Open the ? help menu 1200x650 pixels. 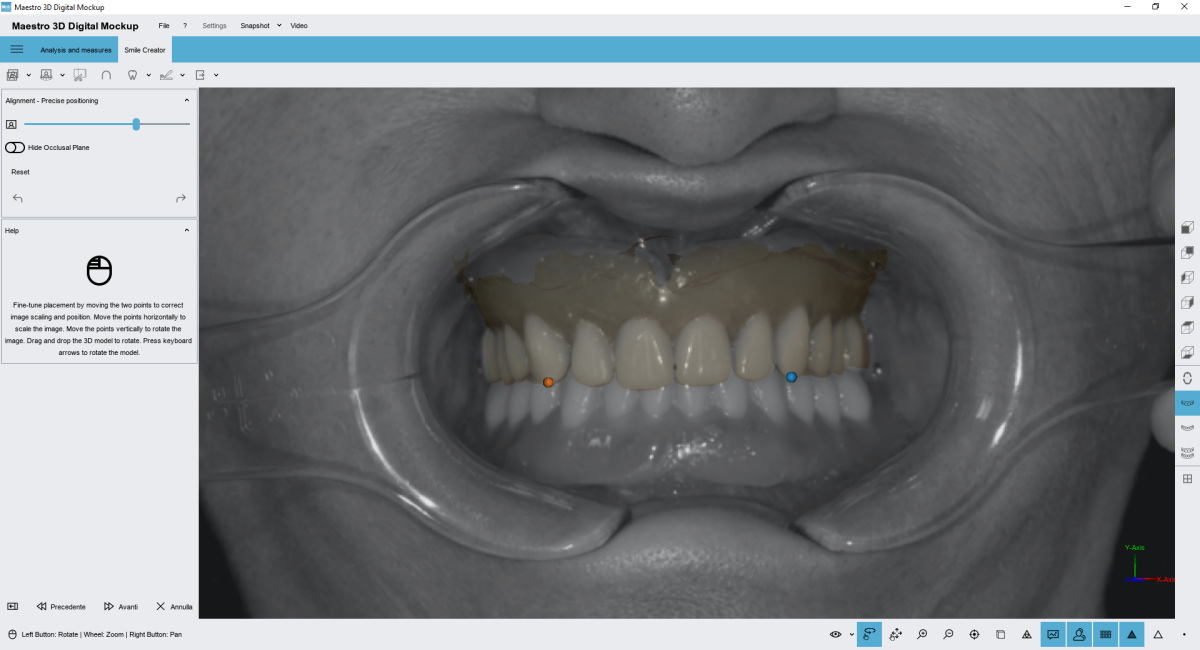185,25
